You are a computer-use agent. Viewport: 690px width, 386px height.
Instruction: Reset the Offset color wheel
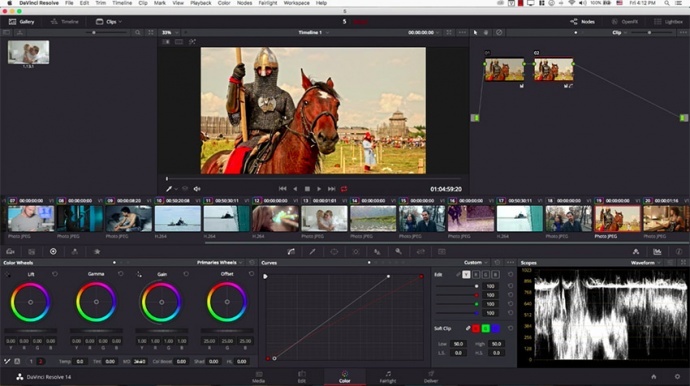[x=251, y=274]
